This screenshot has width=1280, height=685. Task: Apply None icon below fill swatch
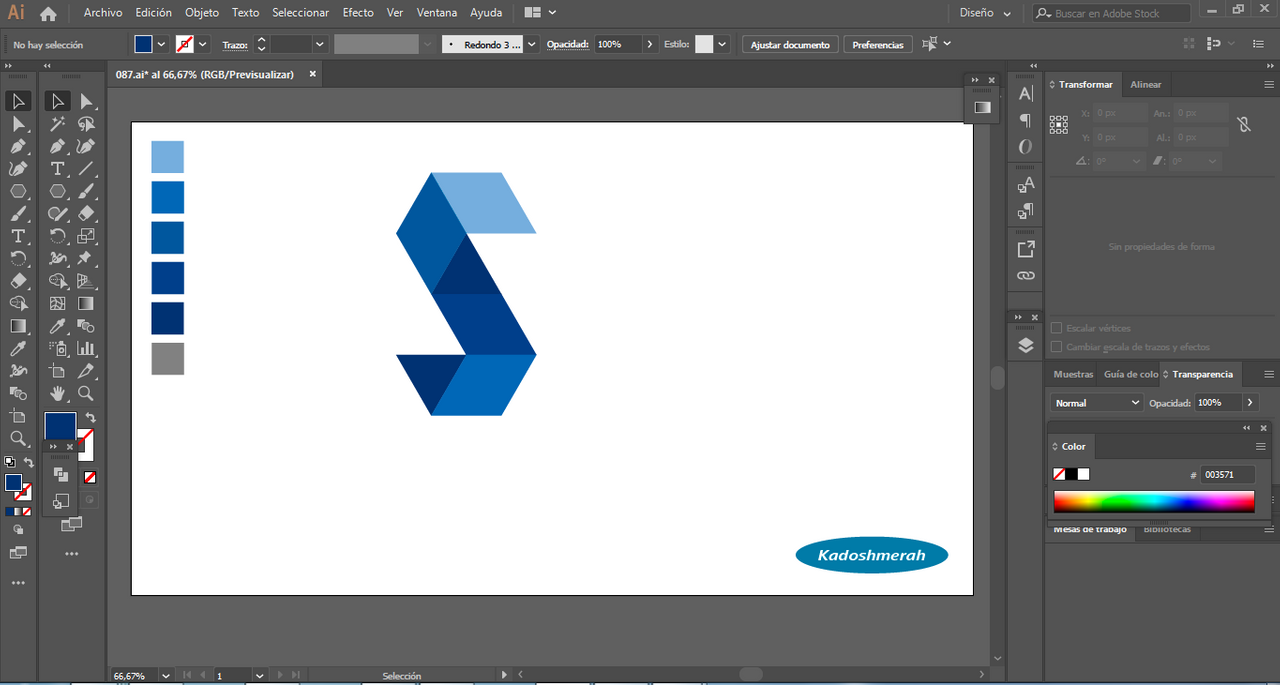click(90, 477)
